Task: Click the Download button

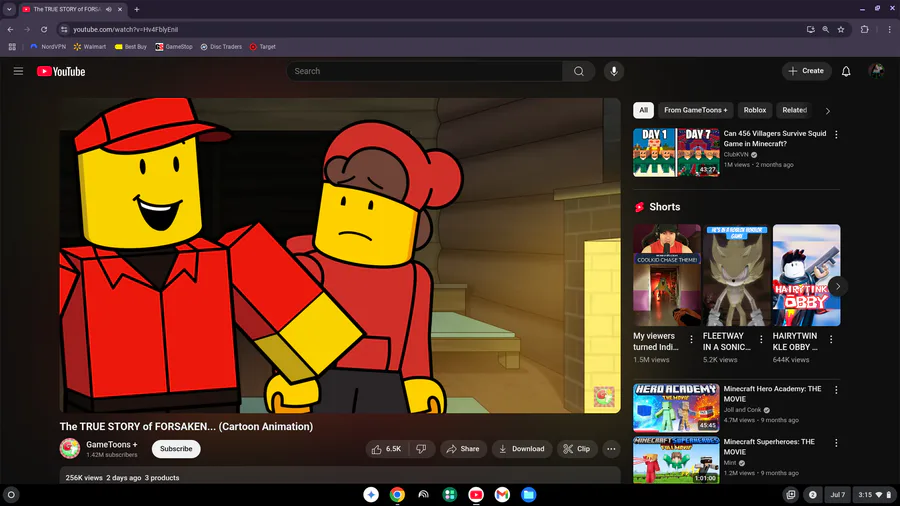Action: tap(522, 449)
